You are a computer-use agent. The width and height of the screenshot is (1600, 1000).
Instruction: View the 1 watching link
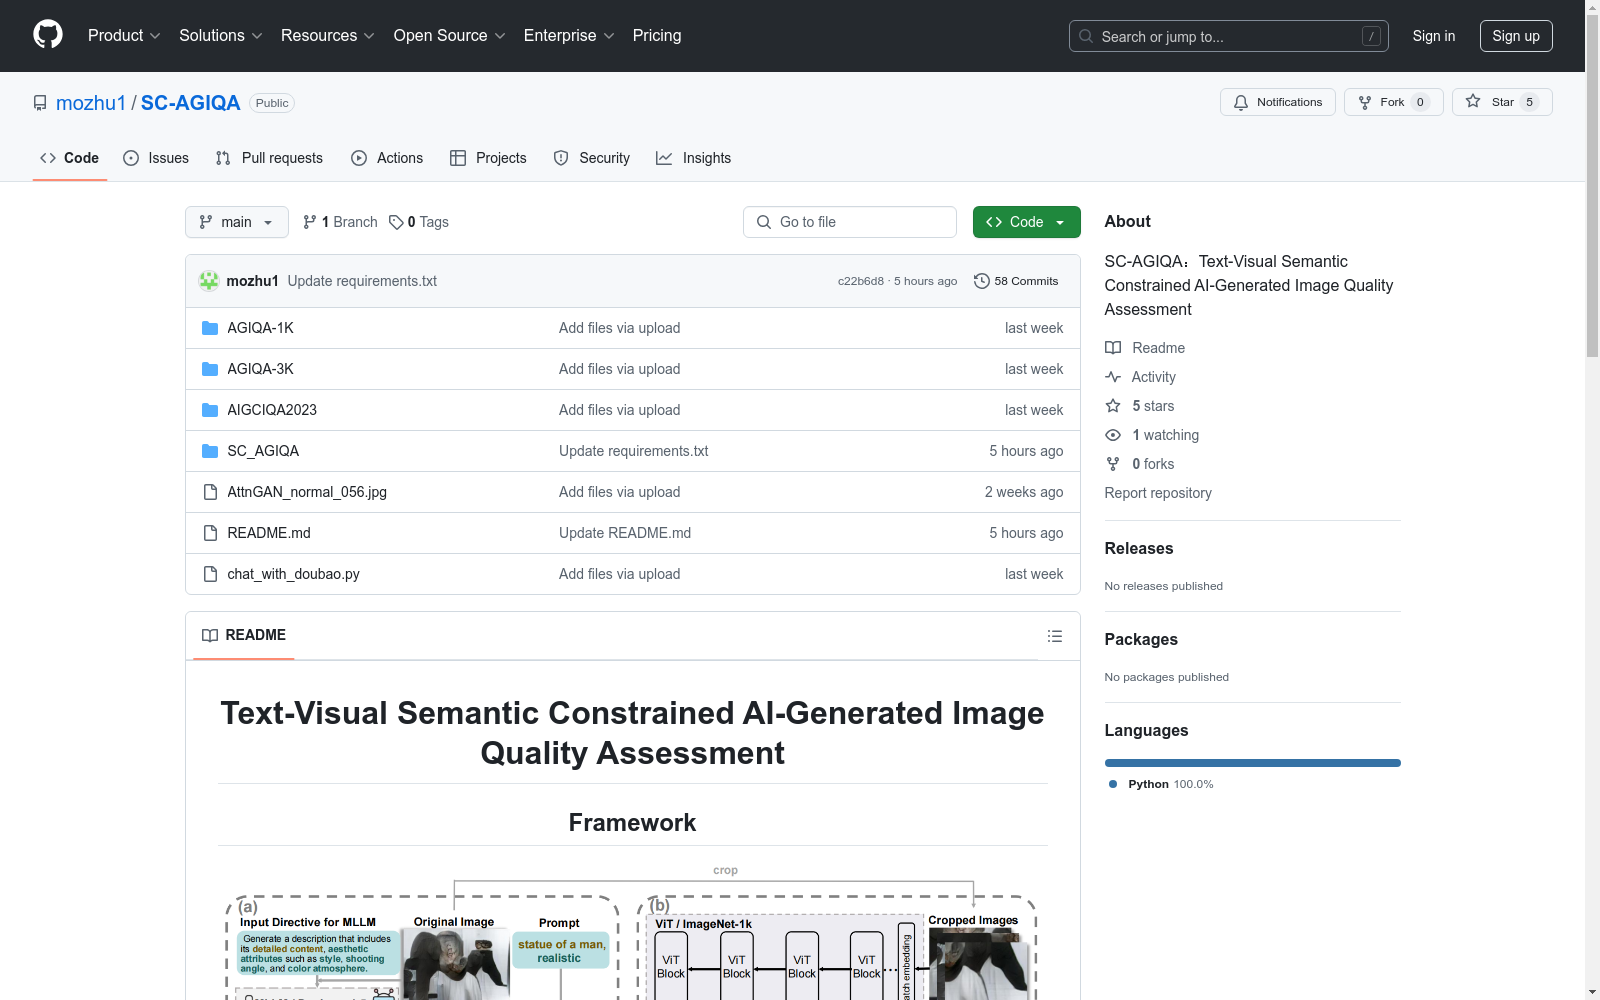point(1152,435)
